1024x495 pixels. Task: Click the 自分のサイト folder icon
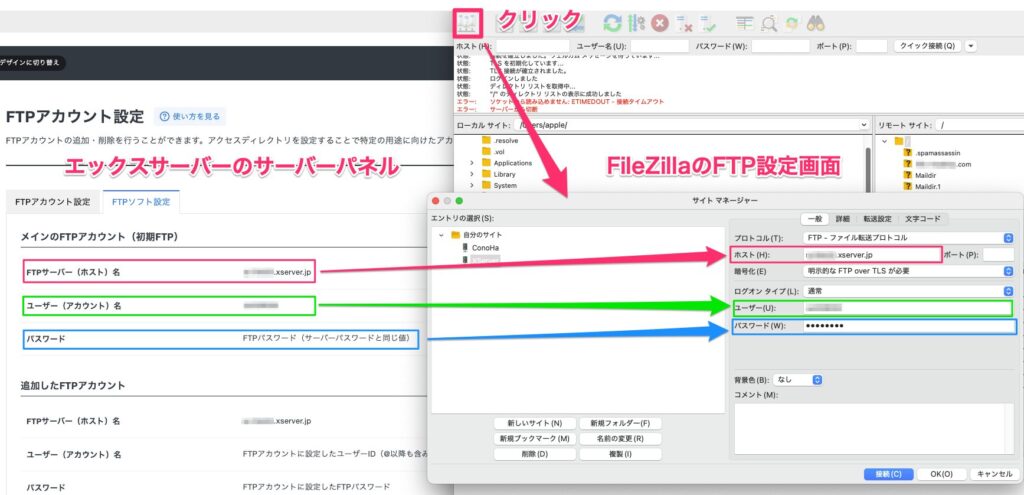[x=456, y=234]
